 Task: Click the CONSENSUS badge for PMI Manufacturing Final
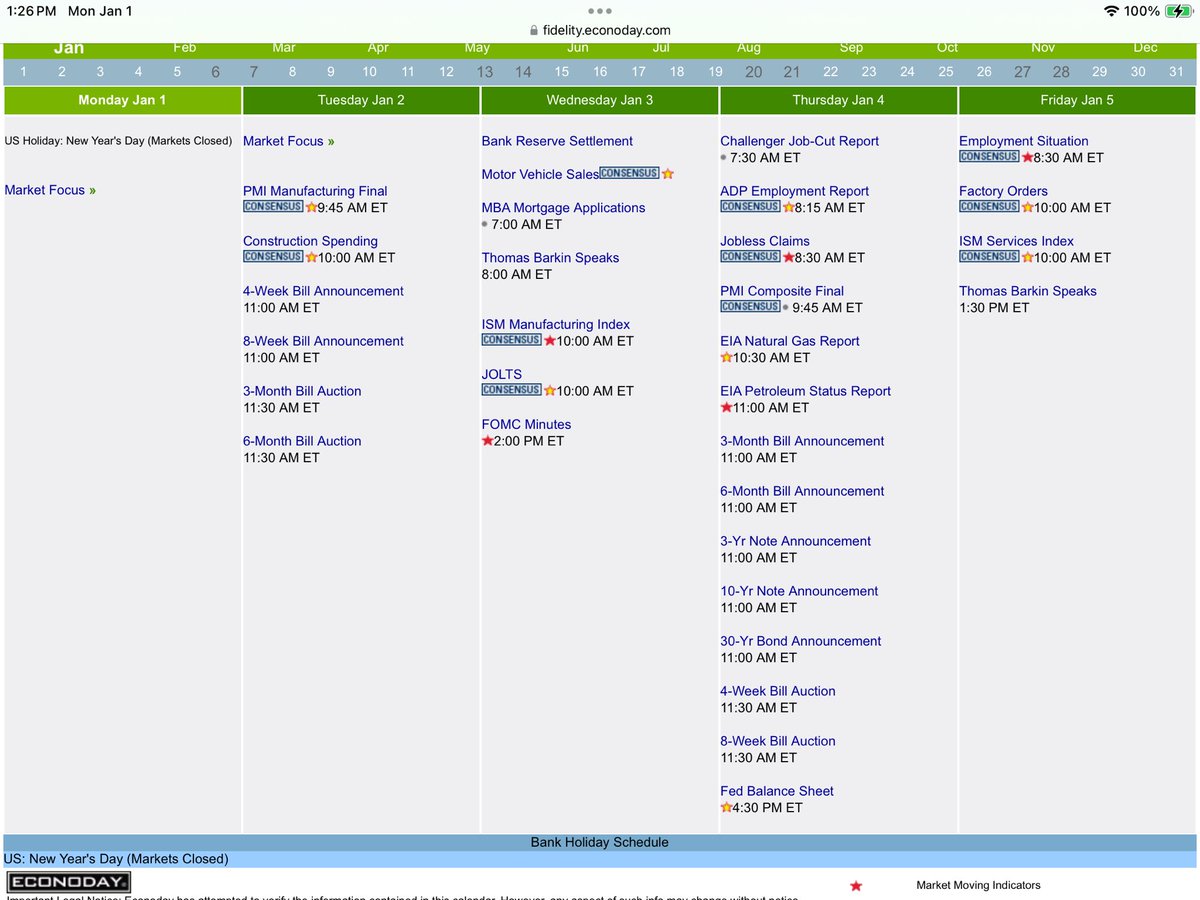point(272,207)
